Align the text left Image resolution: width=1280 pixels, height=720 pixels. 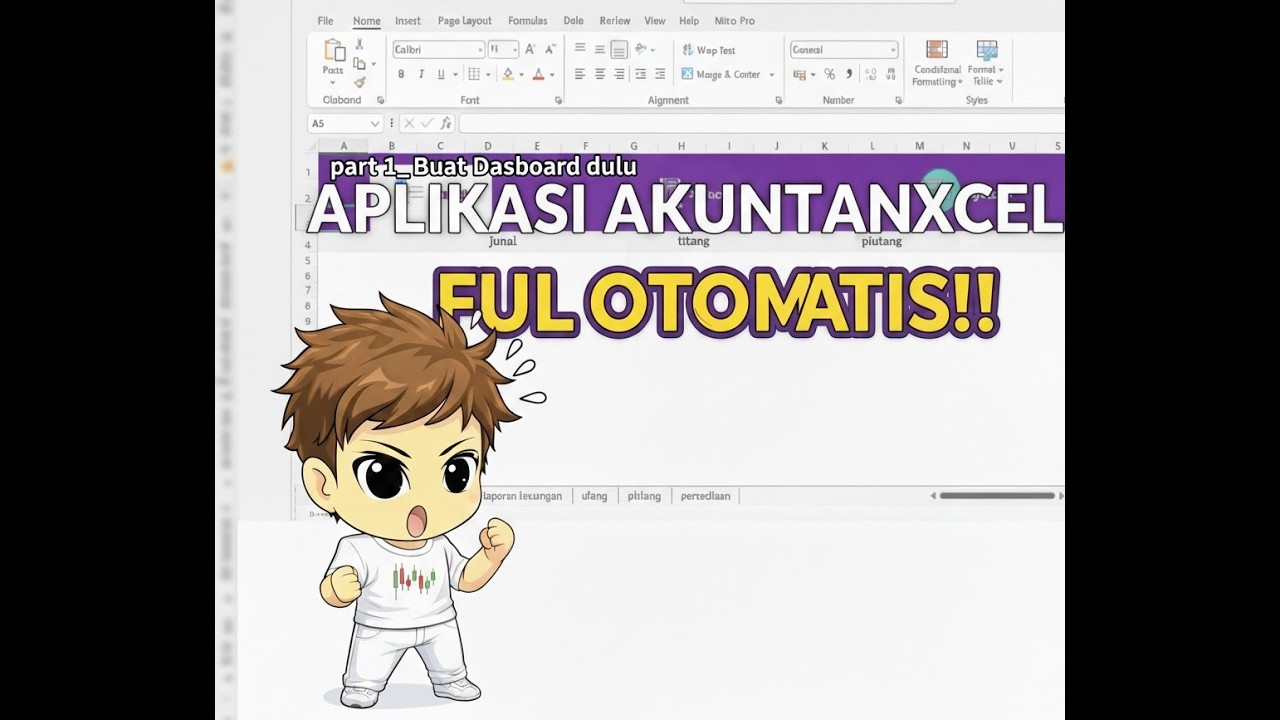(x=580, y=74)
